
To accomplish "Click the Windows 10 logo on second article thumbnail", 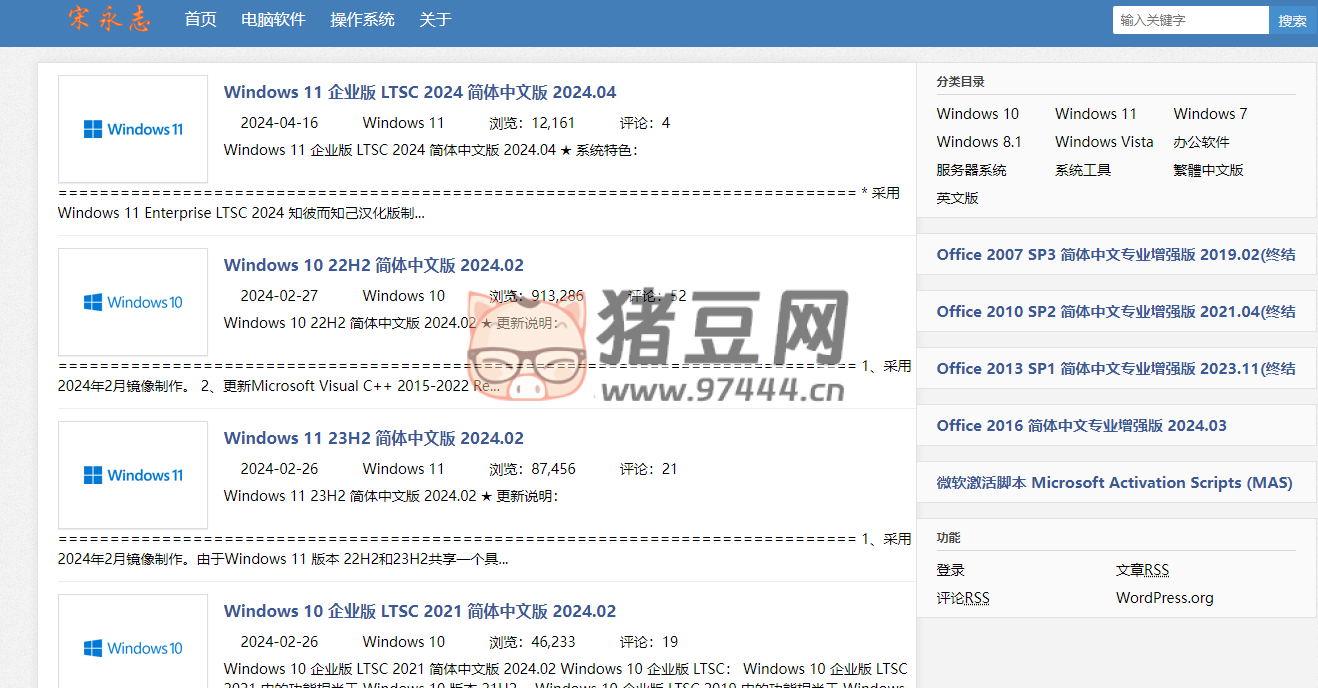I will click(x=132, y=301).
